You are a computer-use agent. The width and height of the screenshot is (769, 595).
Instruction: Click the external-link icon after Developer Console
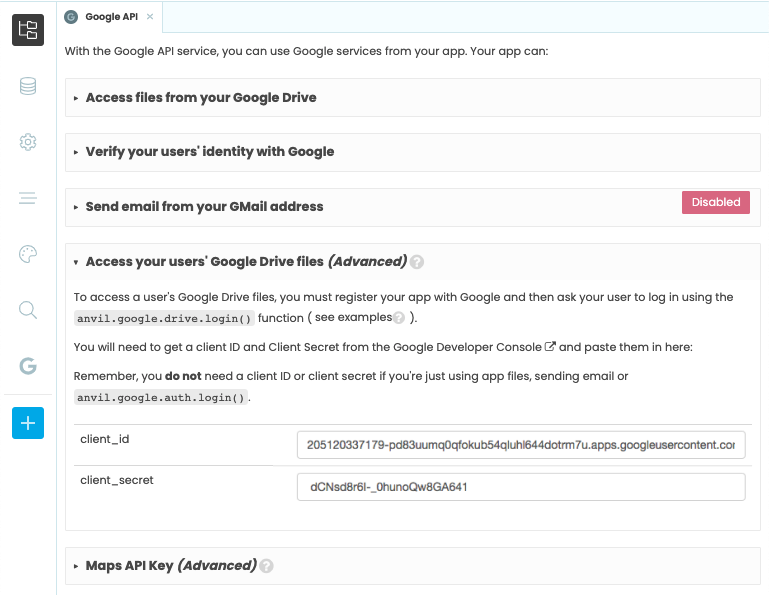pos(550,346)
